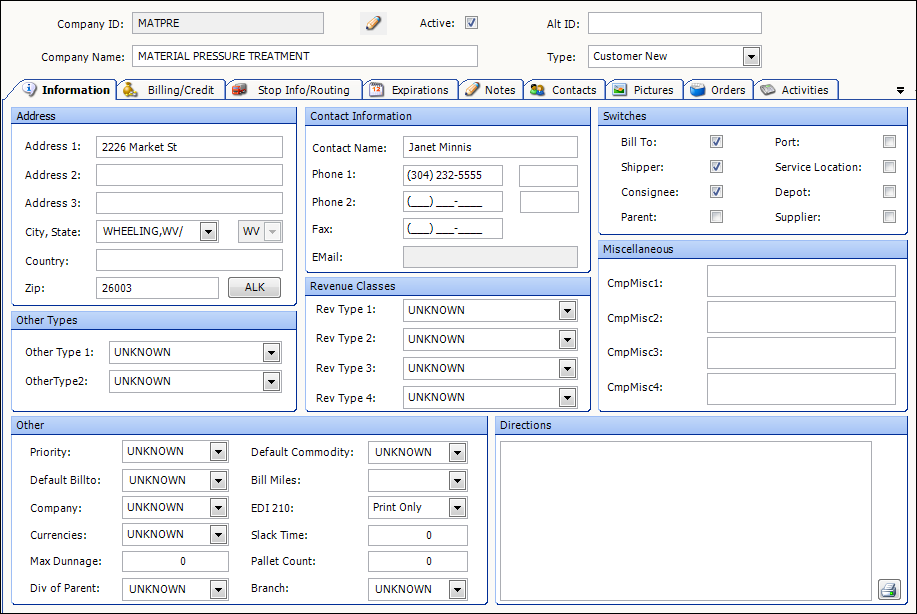Click the tab overflow arrow at right
The image size is (917, 614).
pos(901,90)
